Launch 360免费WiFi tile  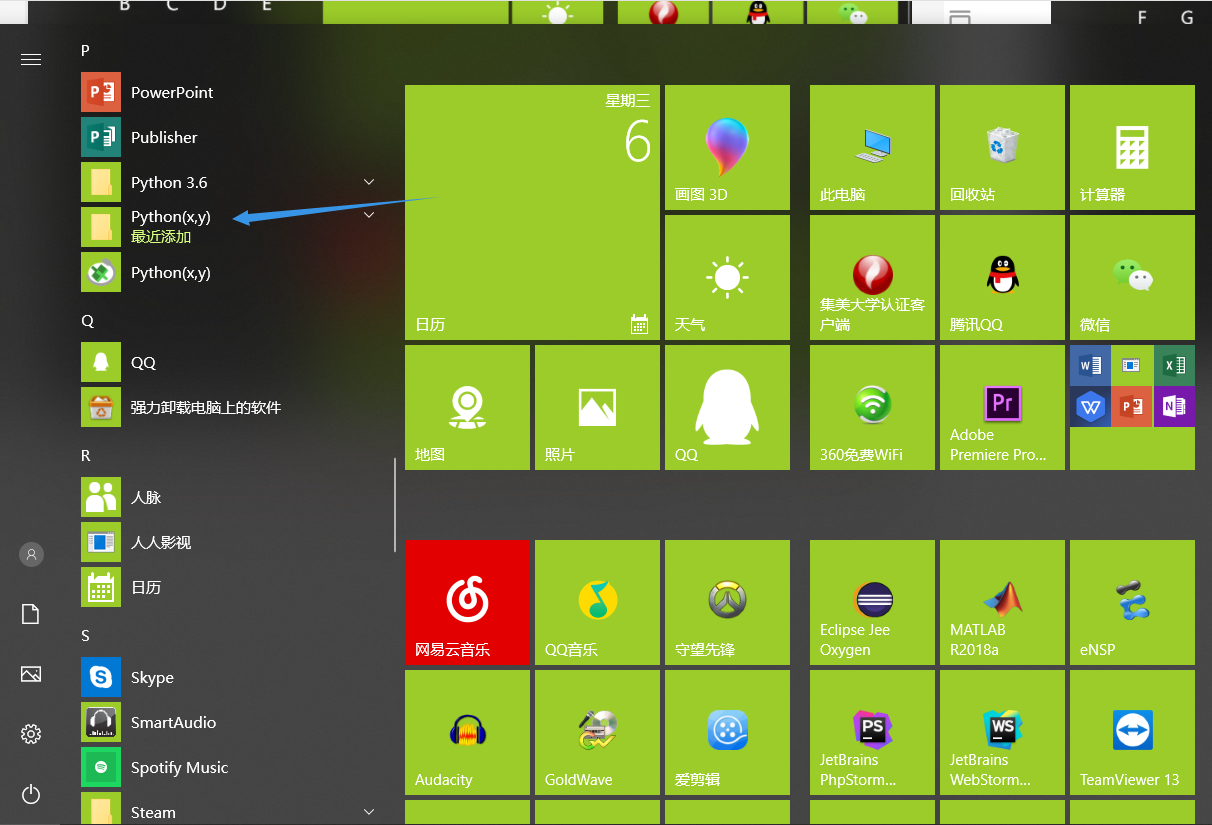872,407
